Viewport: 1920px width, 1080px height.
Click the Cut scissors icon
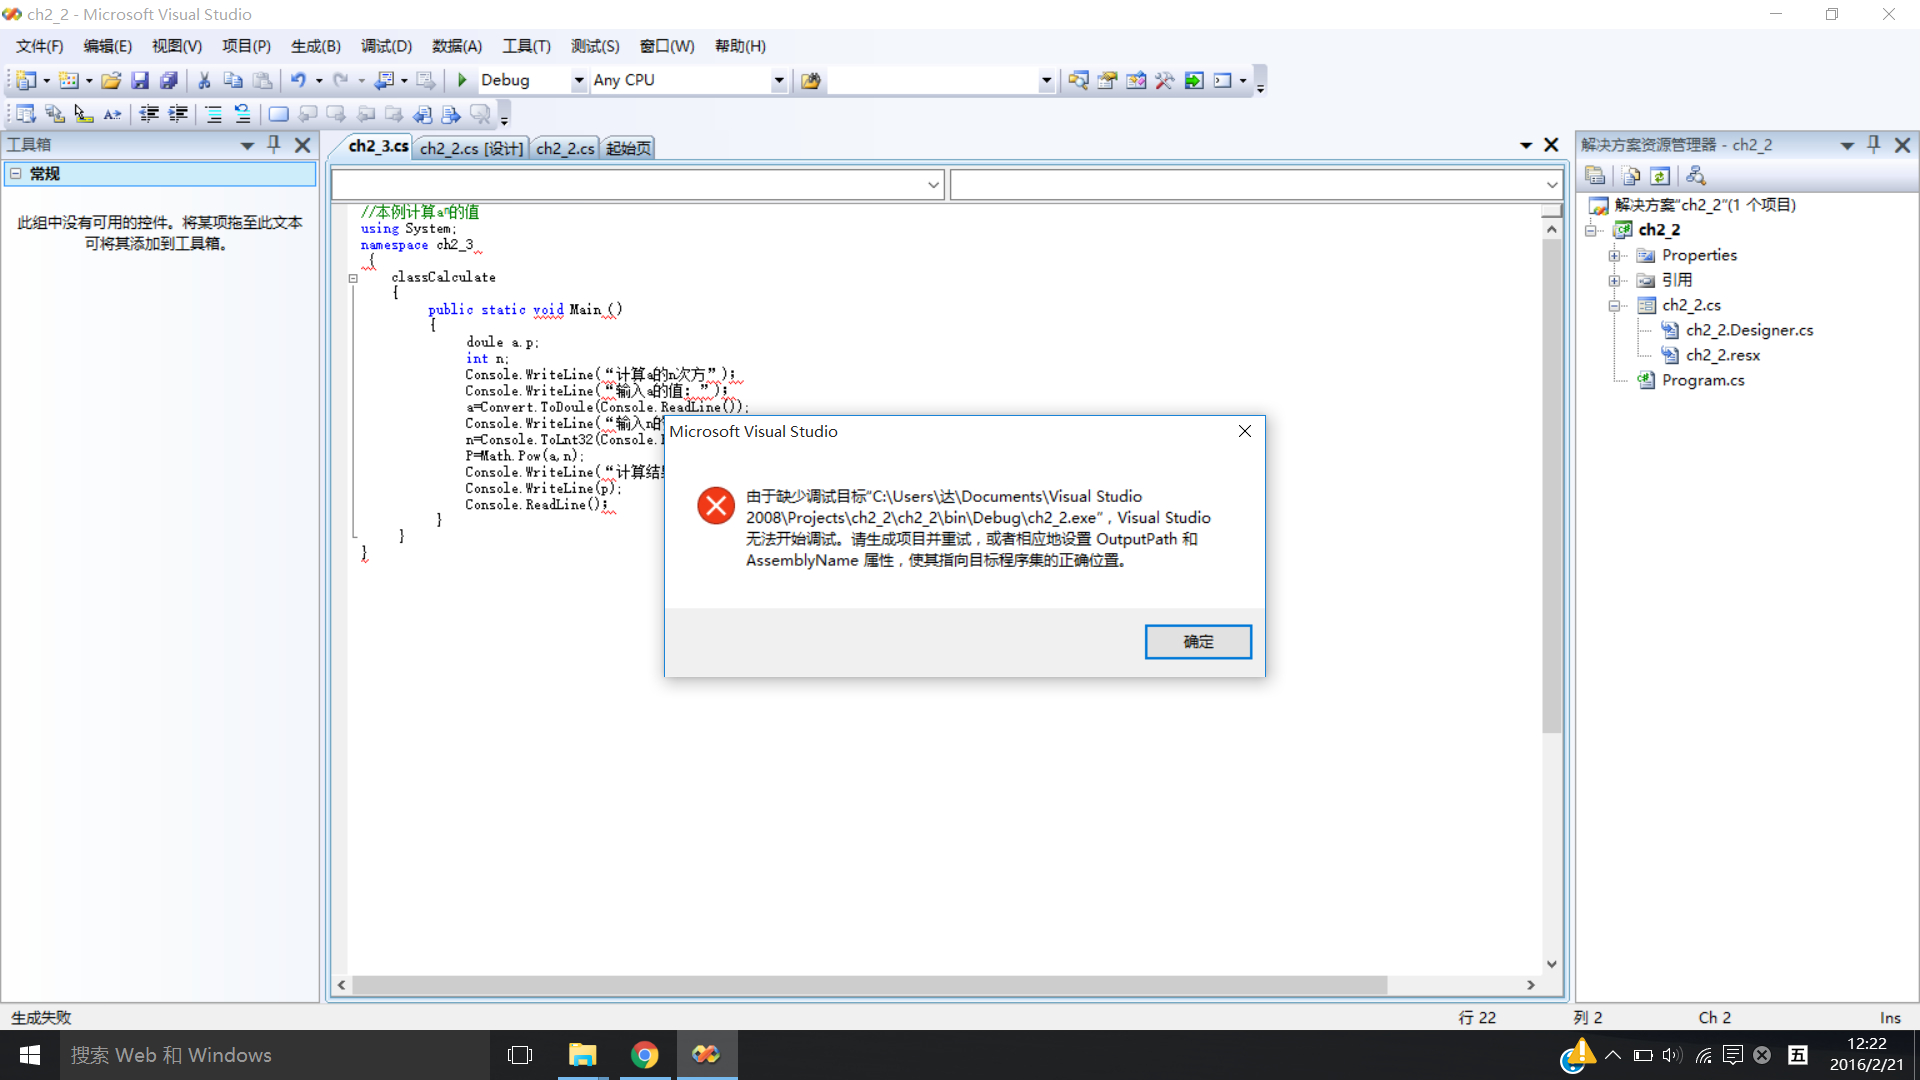tap(204, 80)
